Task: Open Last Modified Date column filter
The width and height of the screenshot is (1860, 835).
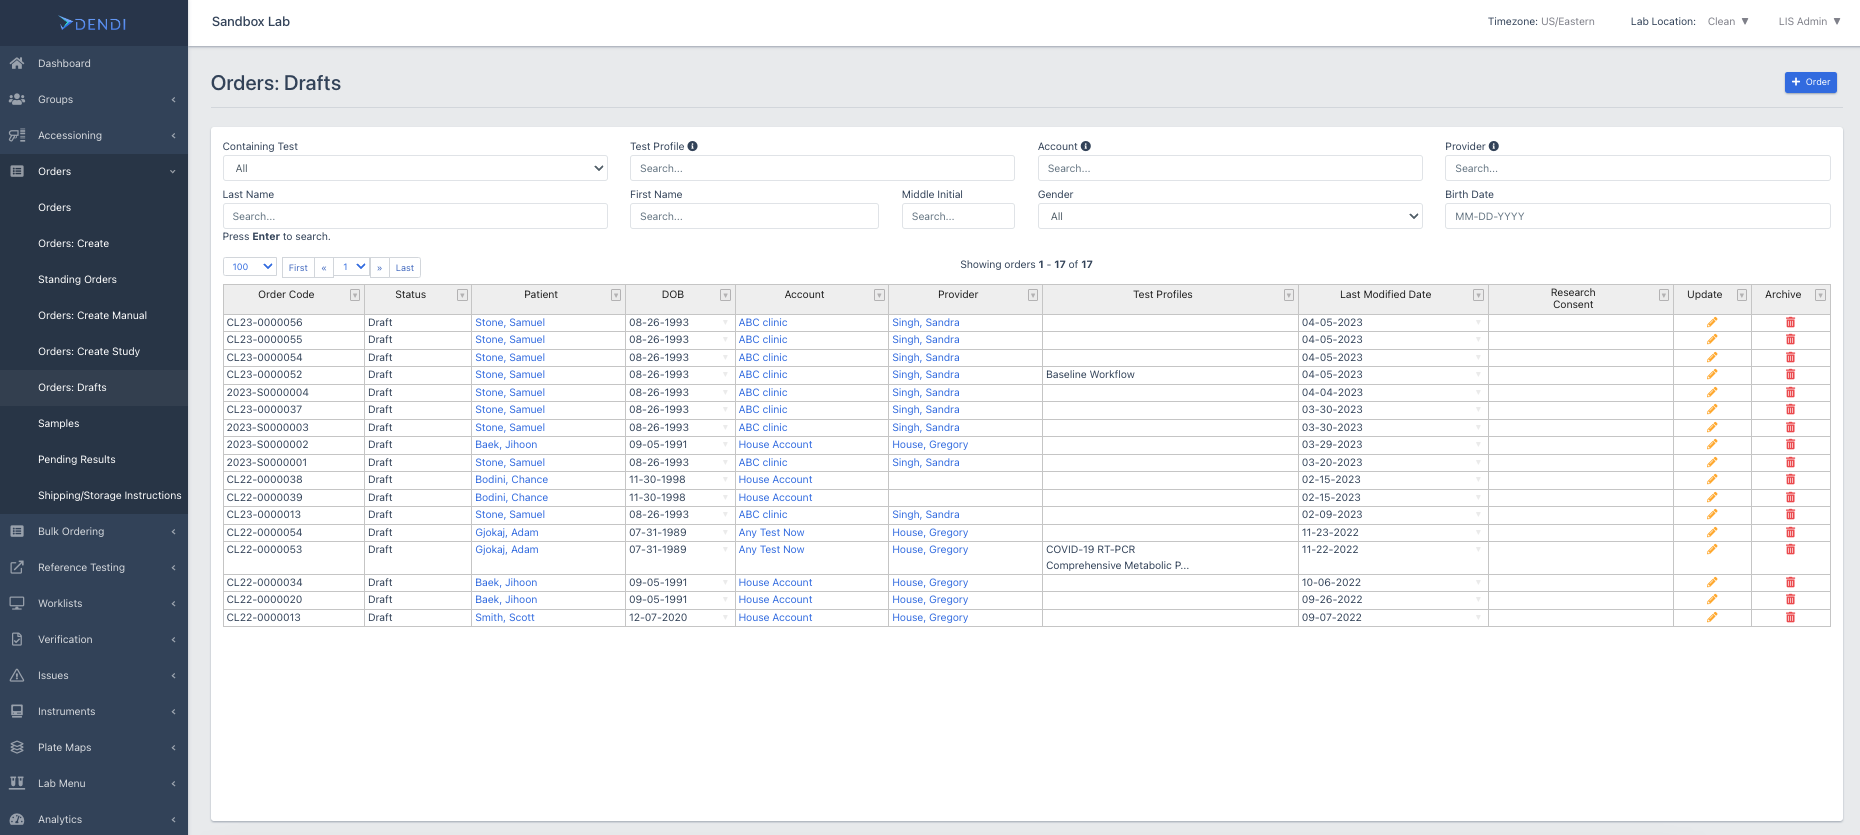Action: click(x=1478, y=295)
